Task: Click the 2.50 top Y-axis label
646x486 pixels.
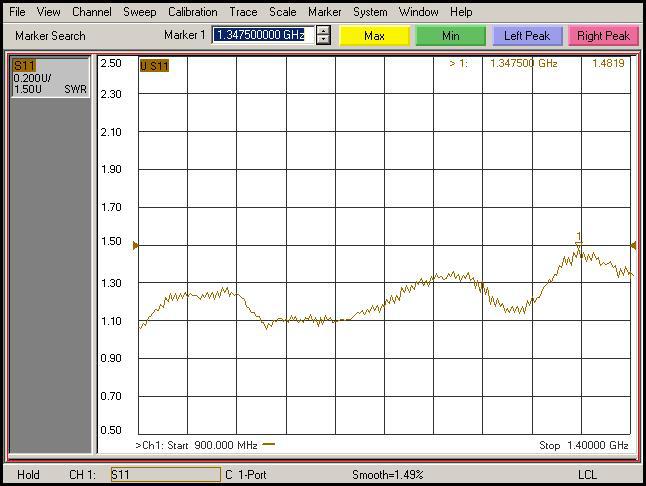Action: [111, 63]
